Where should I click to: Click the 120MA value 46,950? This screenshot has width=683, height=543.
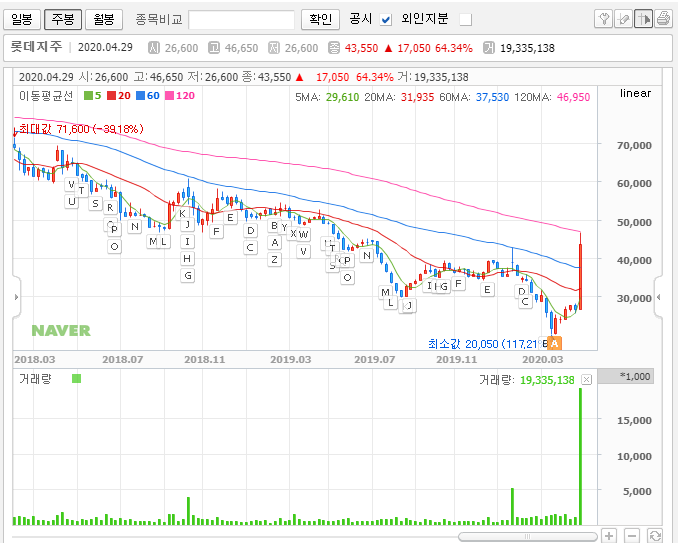573,97
